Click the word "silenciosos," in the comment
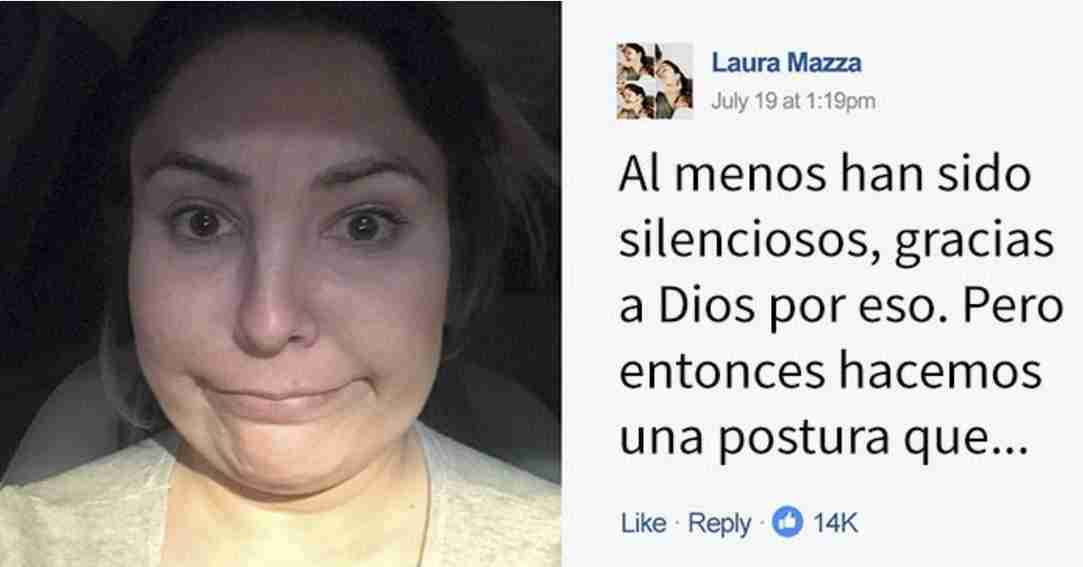The width and height of the screenshot is (1083, 567). pos(750,241)
